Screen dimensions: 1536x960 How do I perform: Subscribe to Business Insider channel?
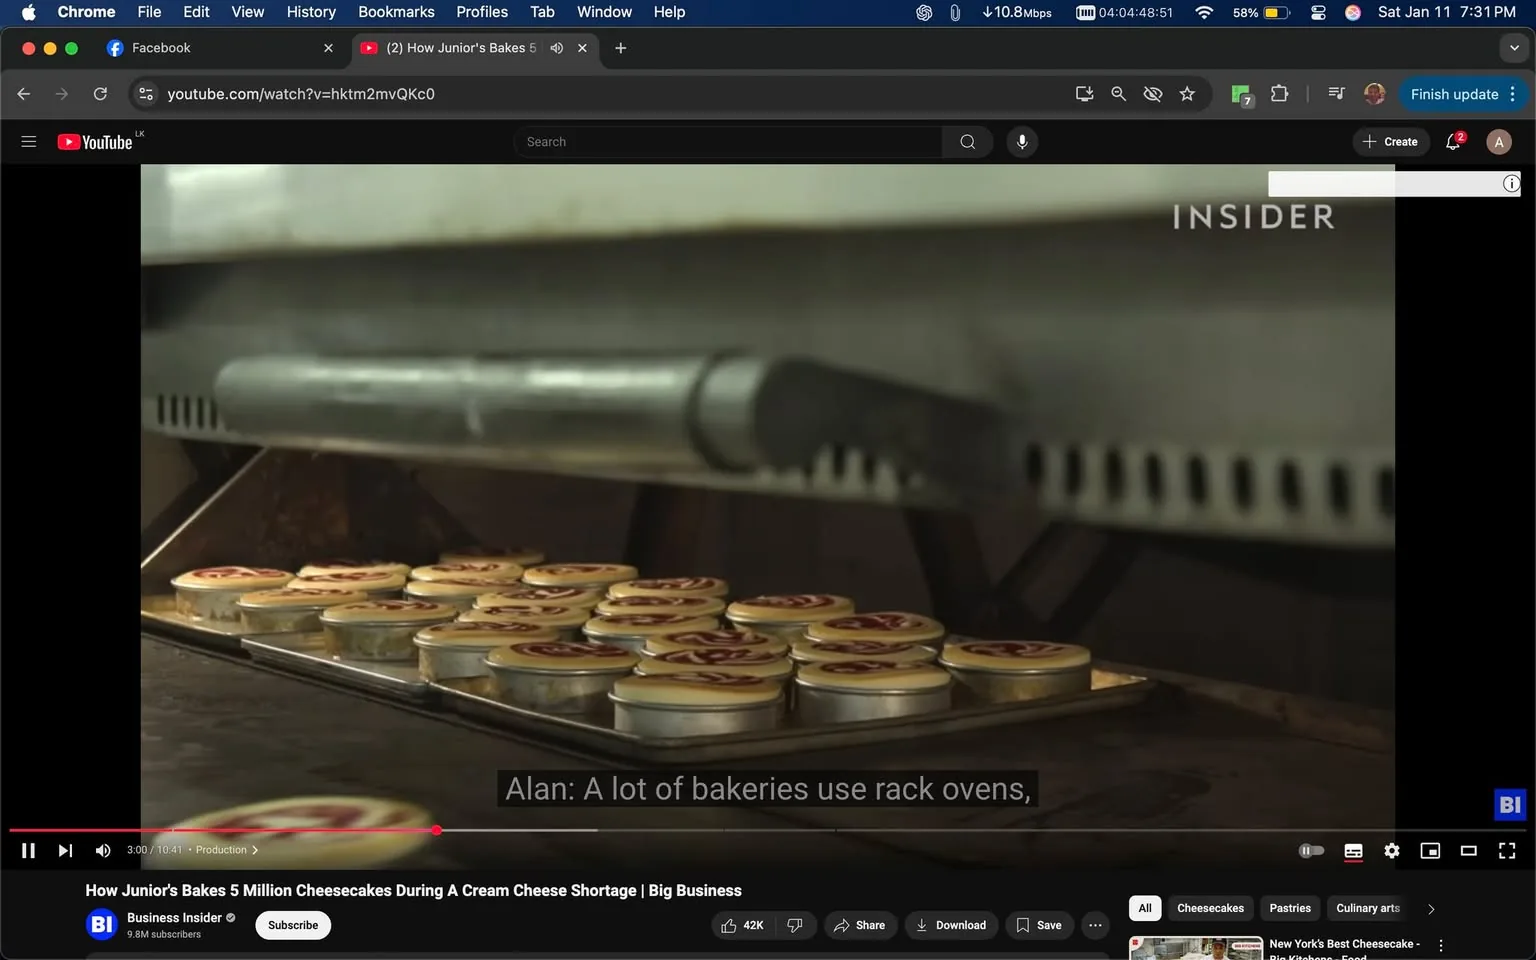coord(292,925)
